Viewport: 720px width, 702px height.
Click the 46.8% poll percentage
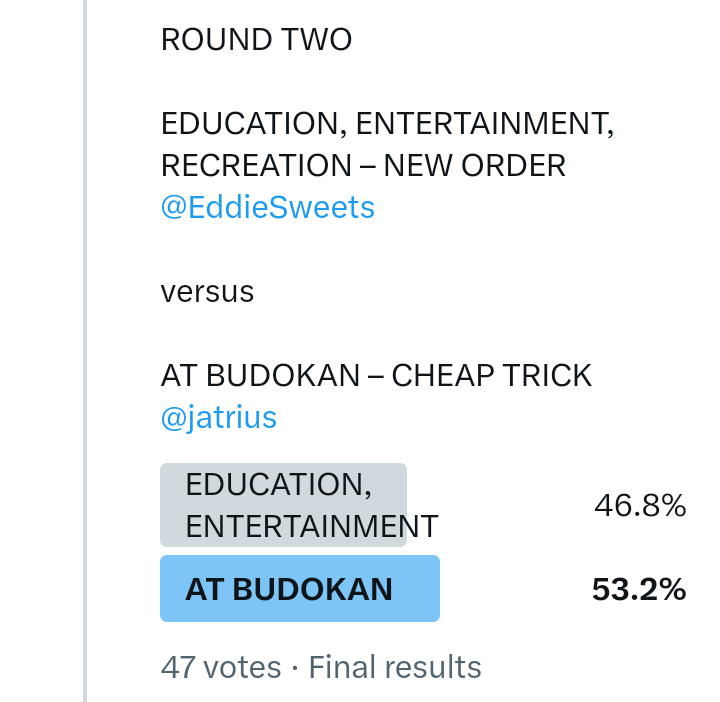click(x=639, y=506)
